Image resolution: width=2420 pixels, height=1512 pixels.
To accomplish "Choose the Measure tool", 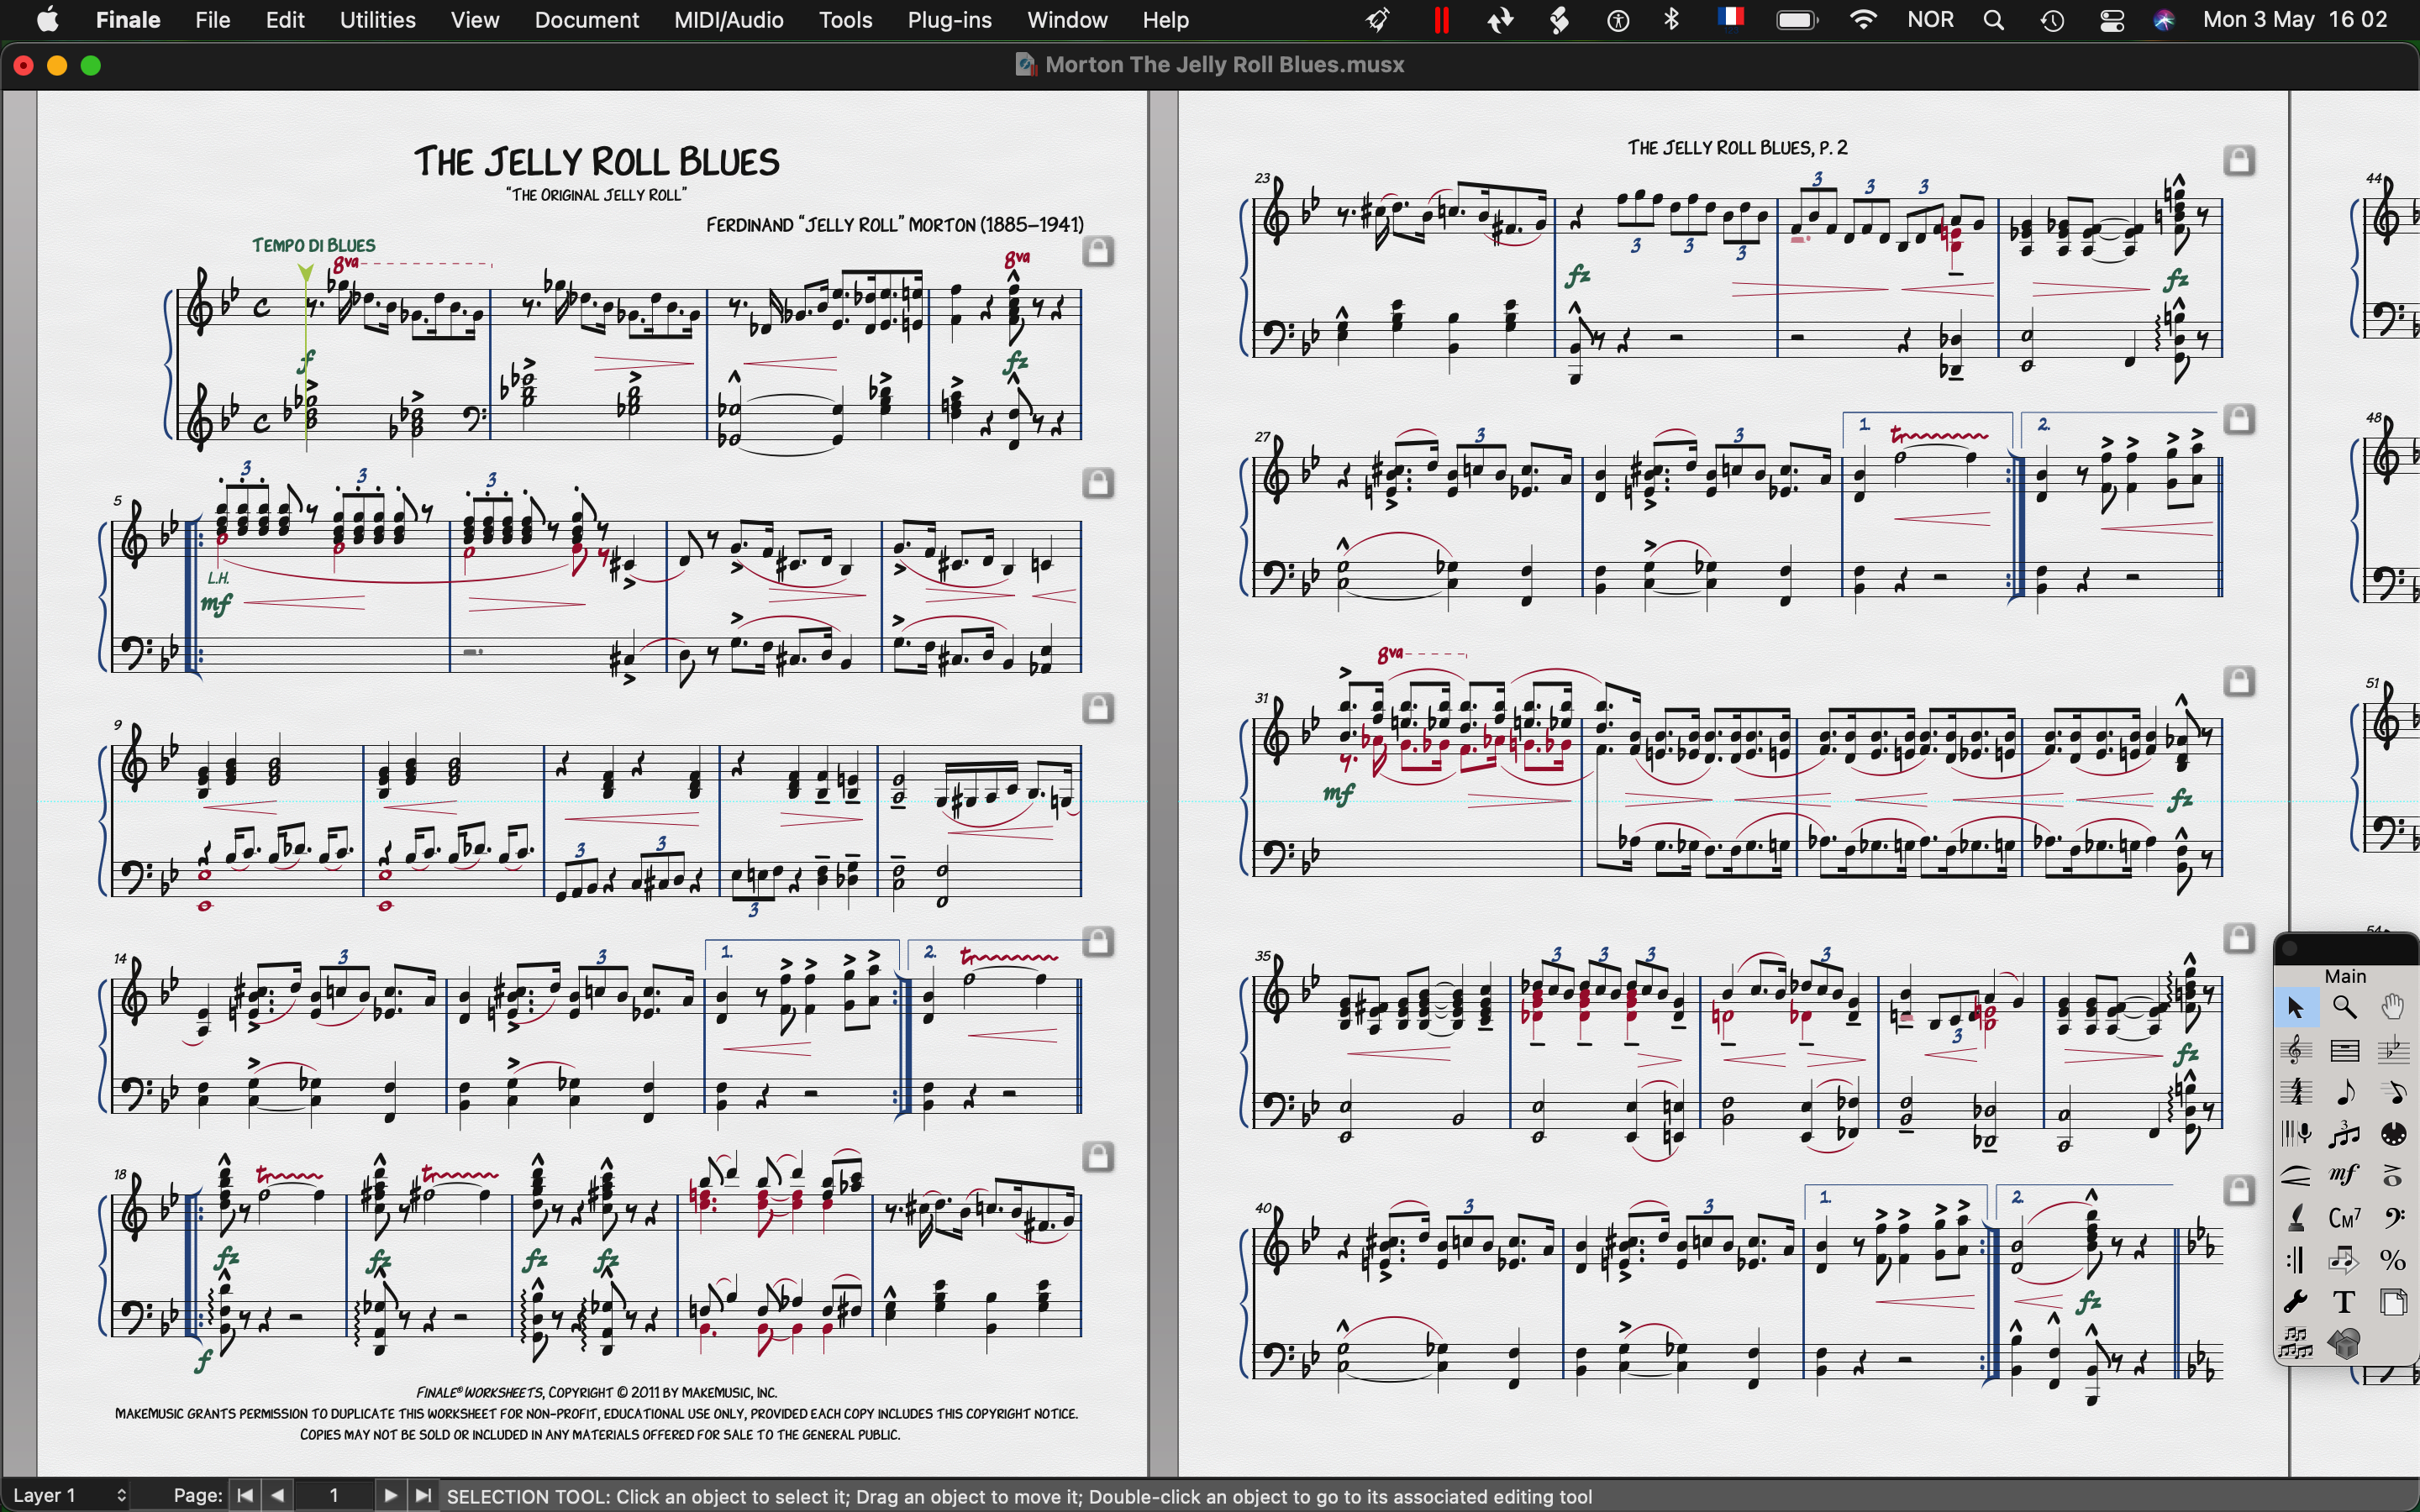I will [x=2346, y=1050].
